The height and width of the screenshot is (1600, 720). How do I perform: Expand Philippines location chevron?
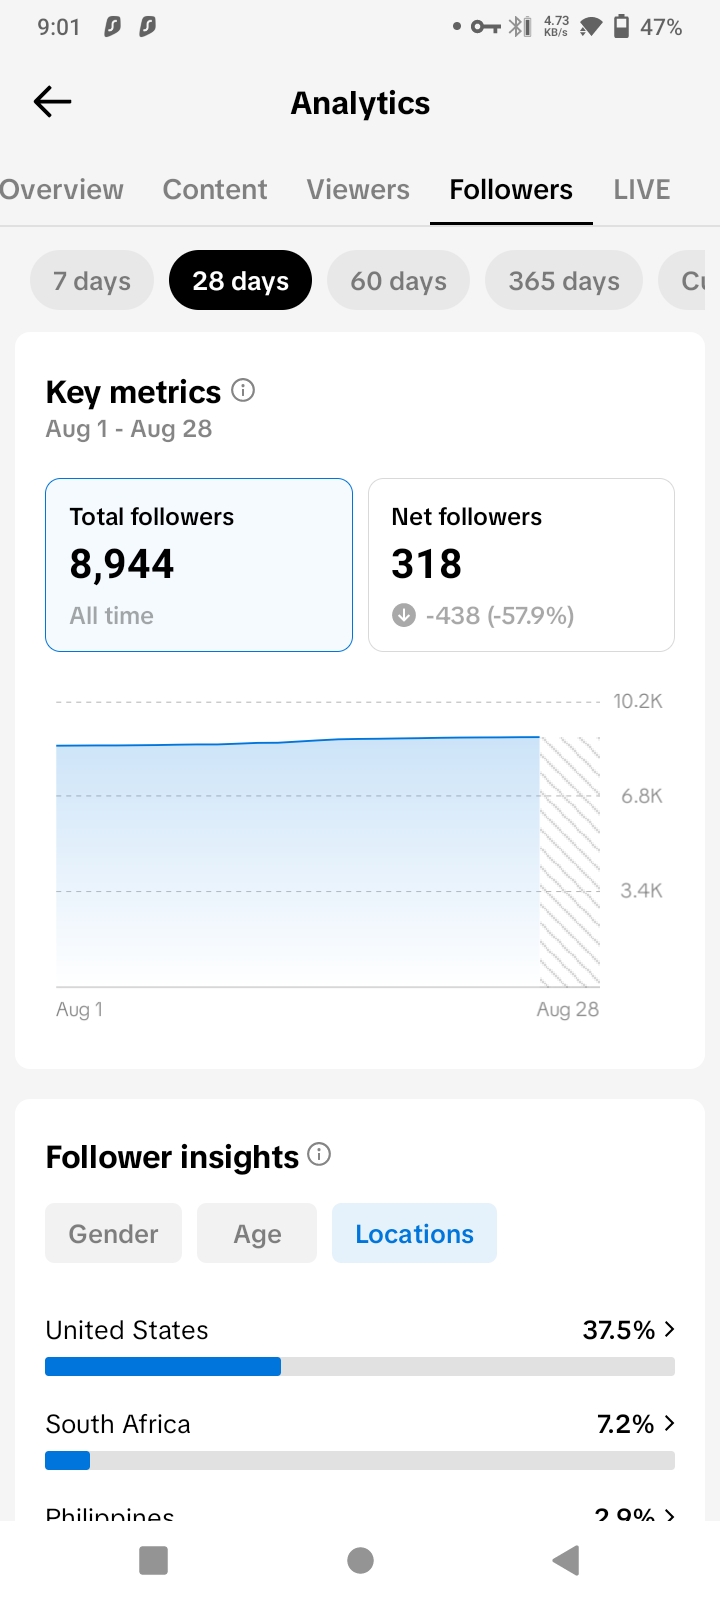pos(669,1514)
